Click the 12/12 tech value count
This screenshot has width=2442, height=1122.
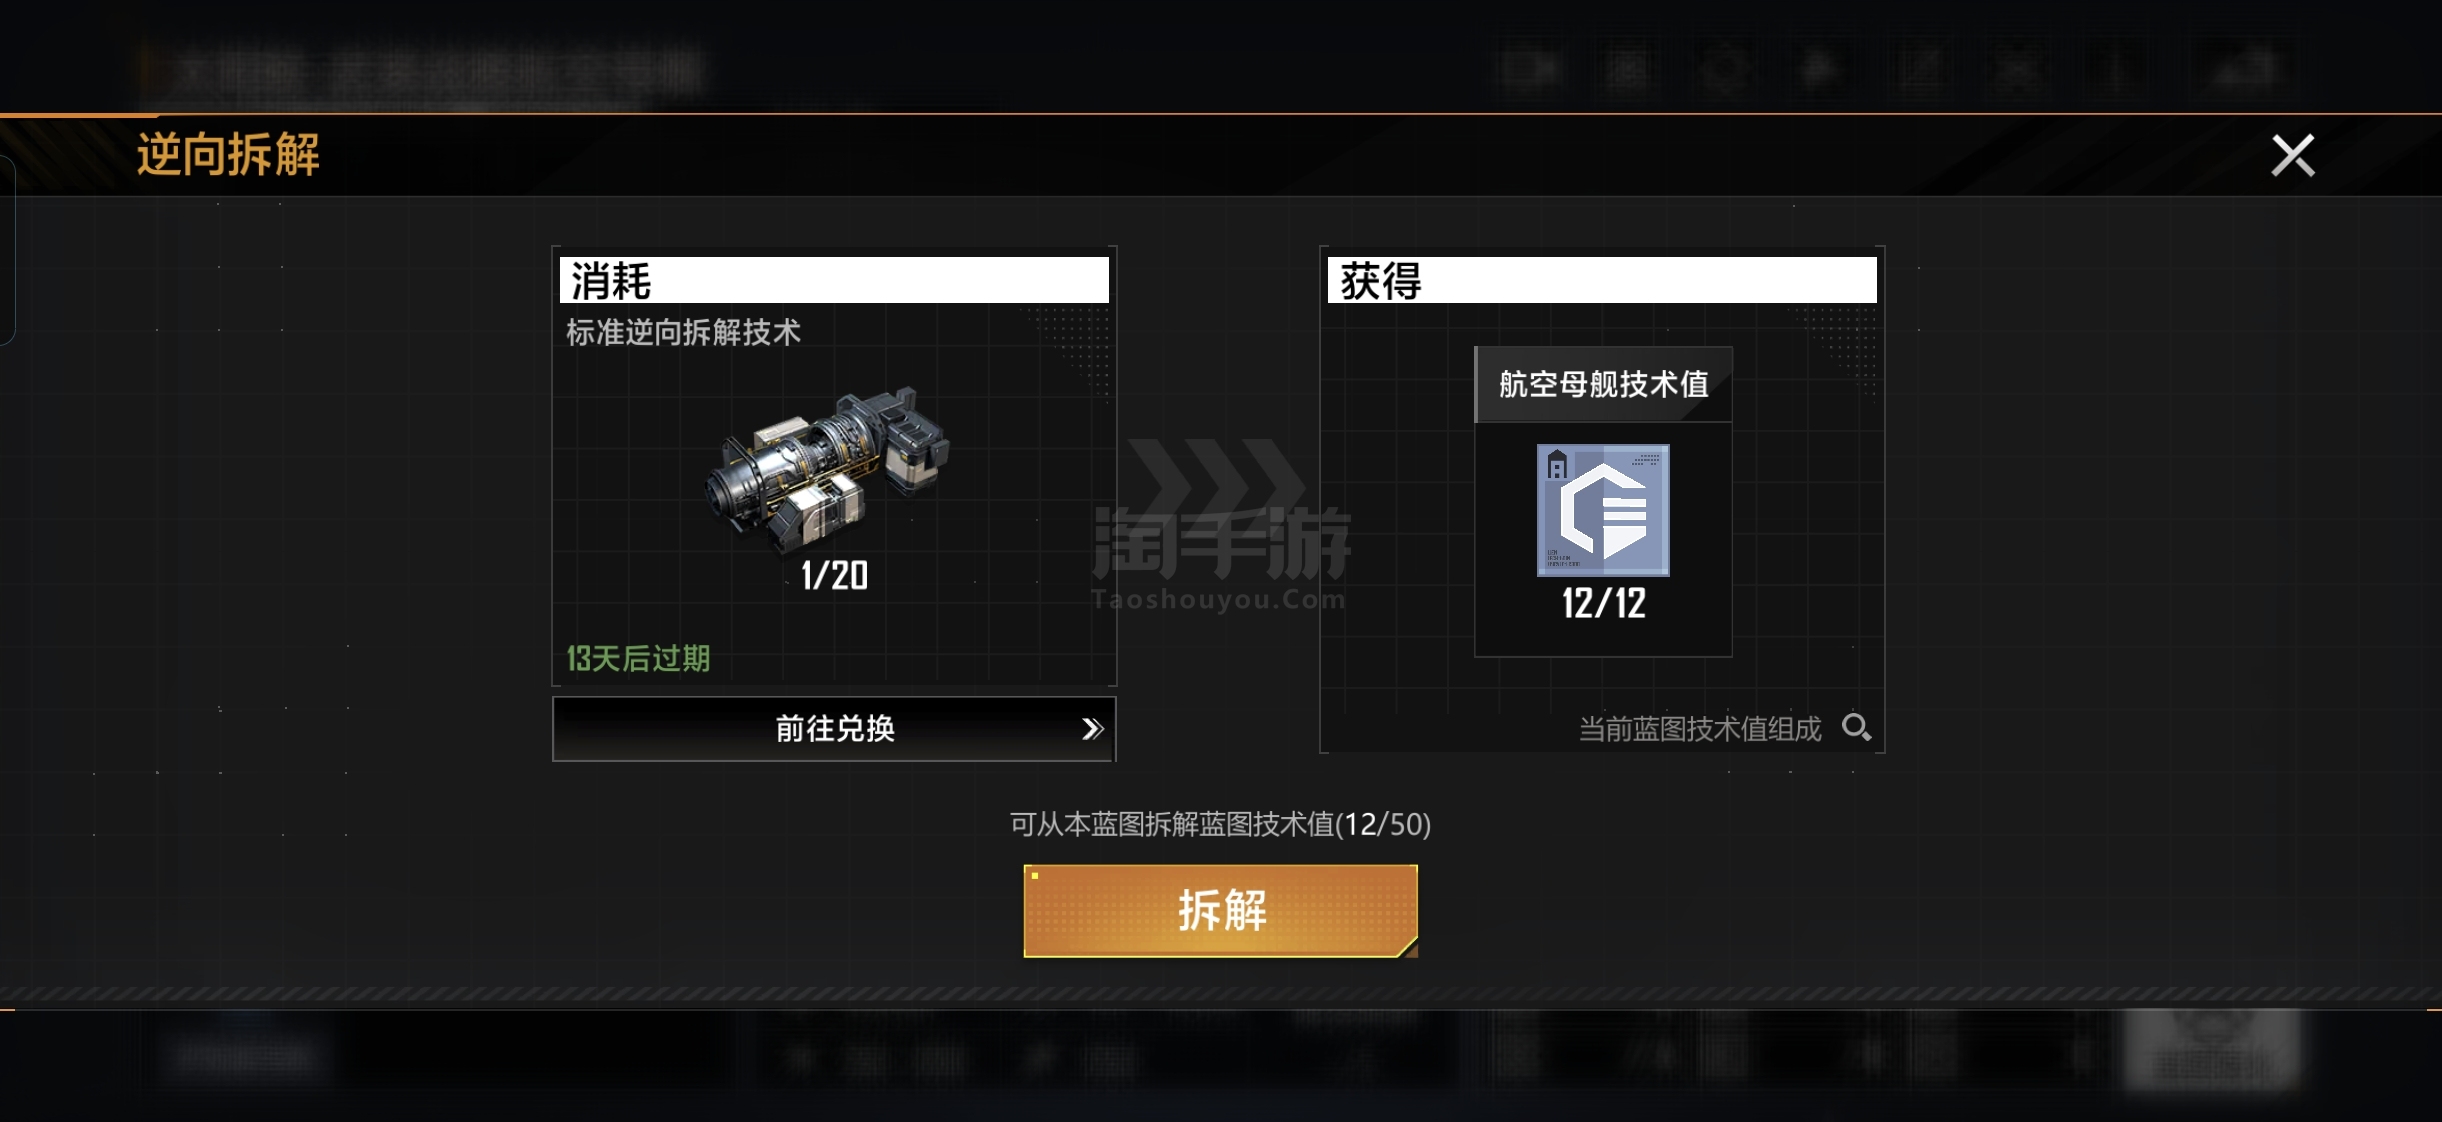[x=1604, y=603]
